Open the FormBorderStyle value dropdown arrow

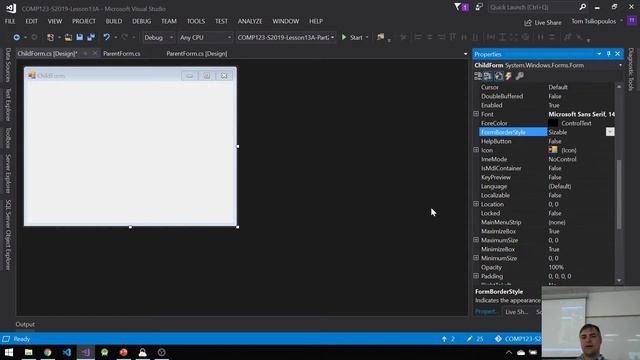(x=610, y=132)
